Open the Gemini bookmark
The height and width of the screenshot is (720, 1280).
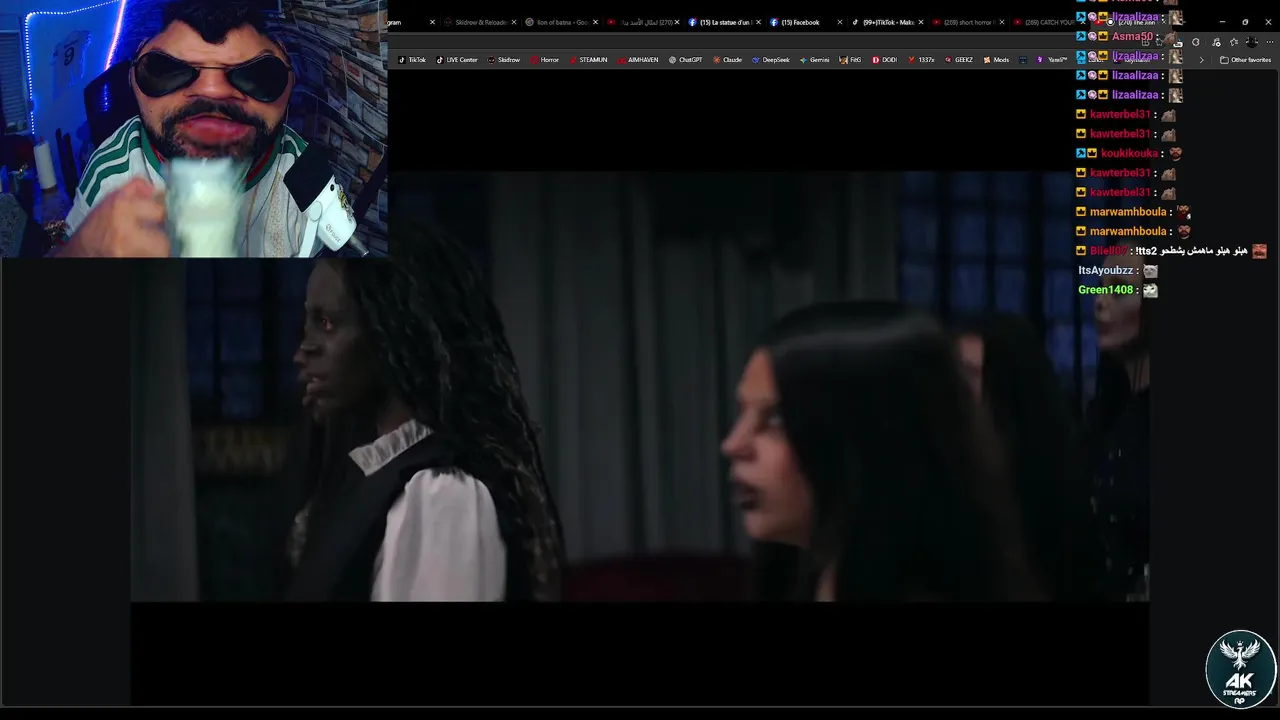pyautogui.click(x=814, y=60)
